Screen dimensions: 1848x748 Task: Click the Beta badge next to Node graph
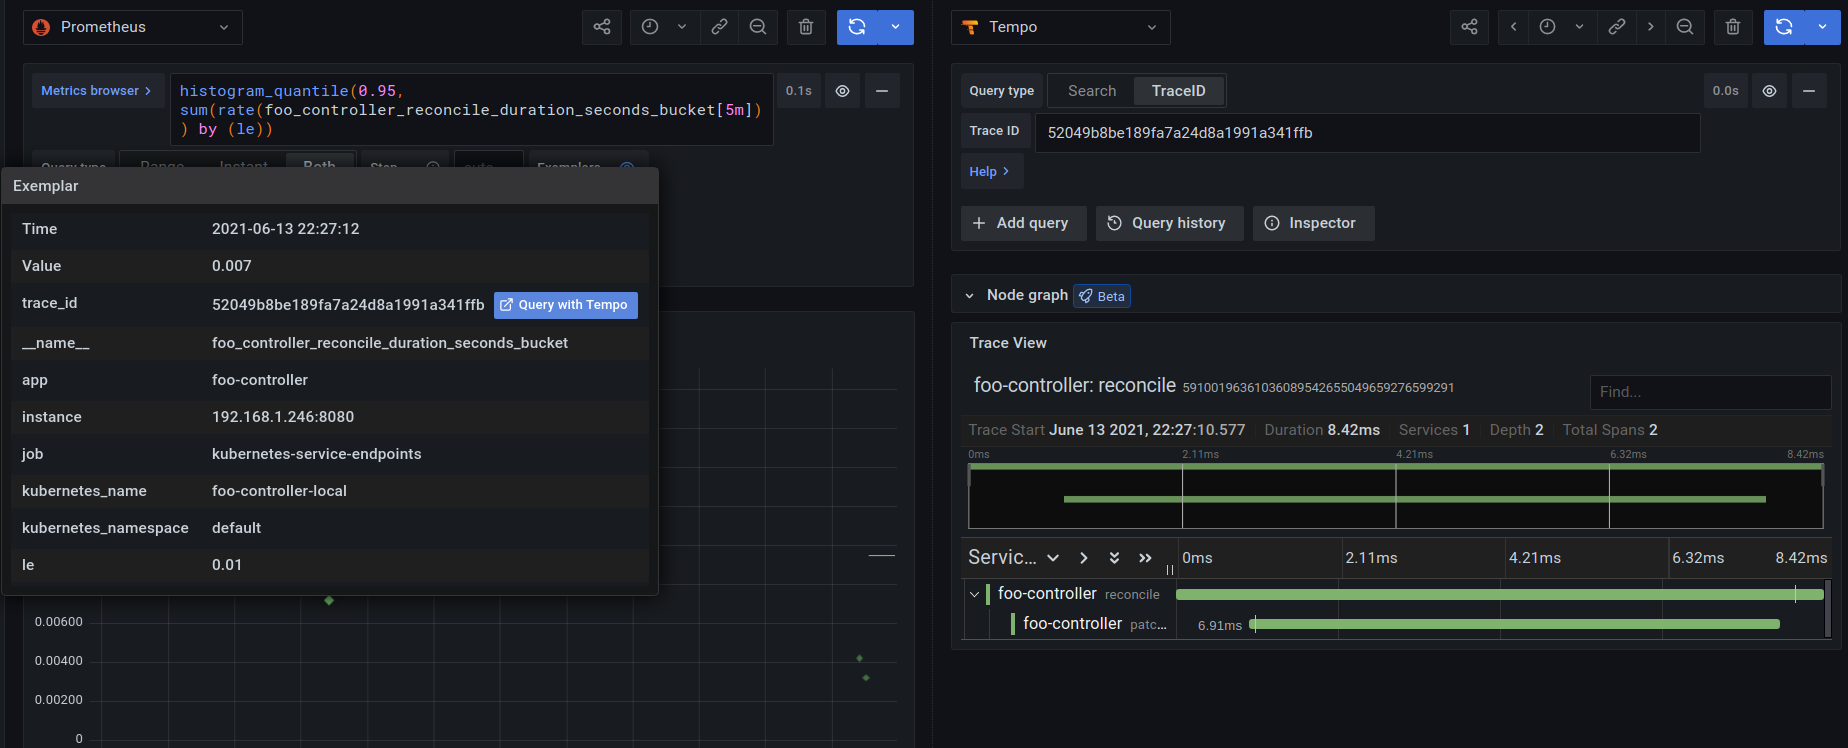[x=1102, y=296]
